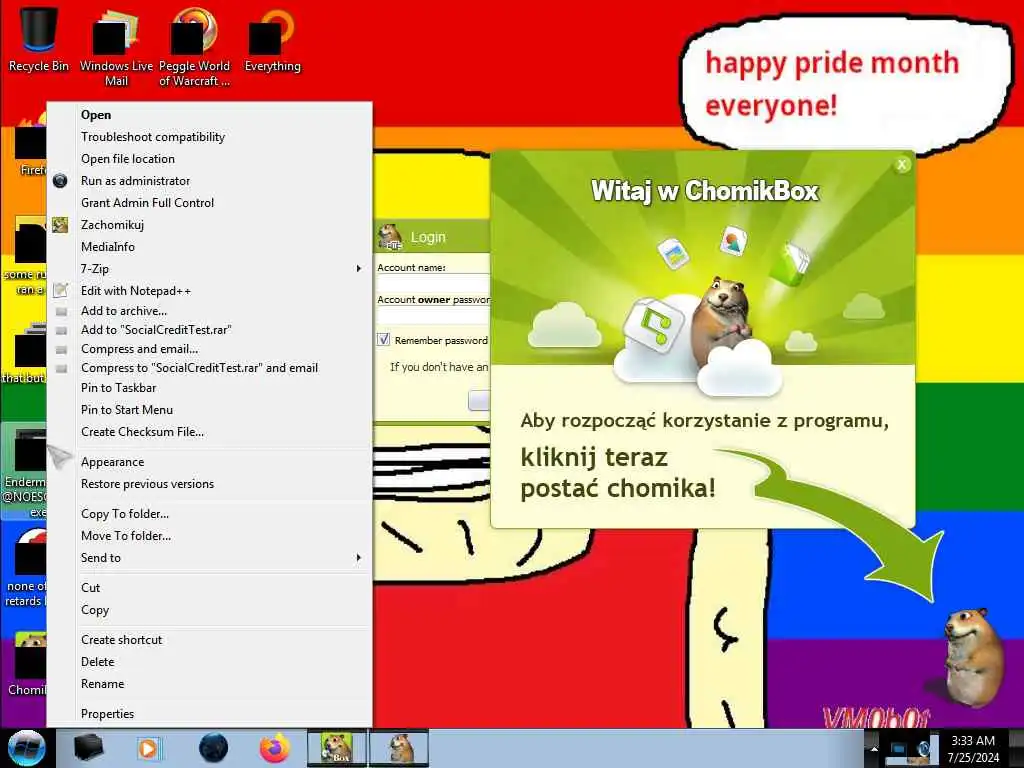Click the archive icon beside Add to archive

tap(61, 312)
